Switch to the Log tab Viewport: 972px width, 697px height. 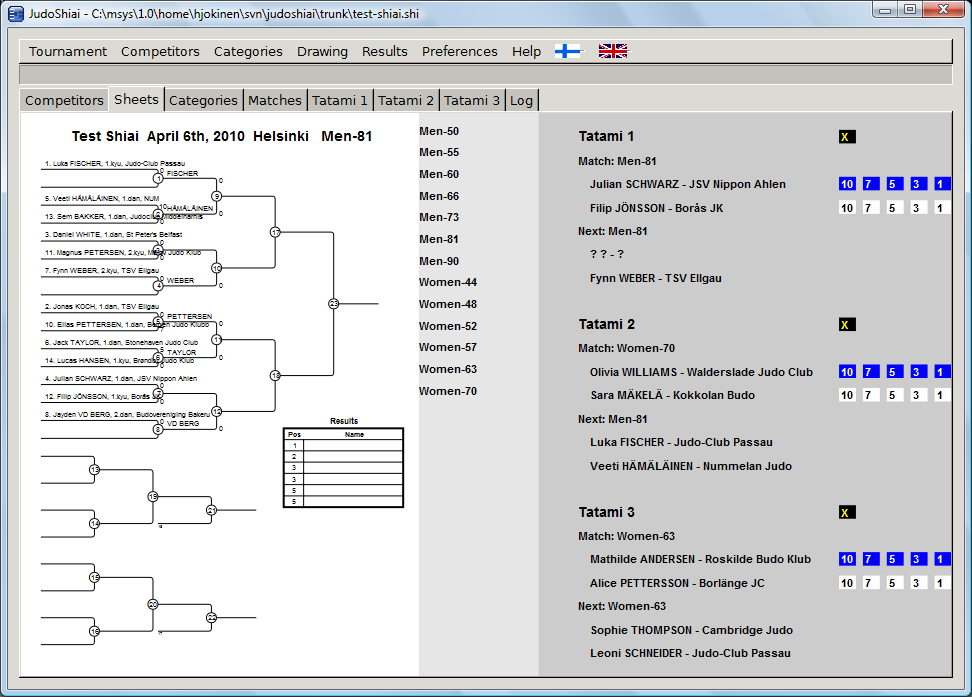pos(521,100)
